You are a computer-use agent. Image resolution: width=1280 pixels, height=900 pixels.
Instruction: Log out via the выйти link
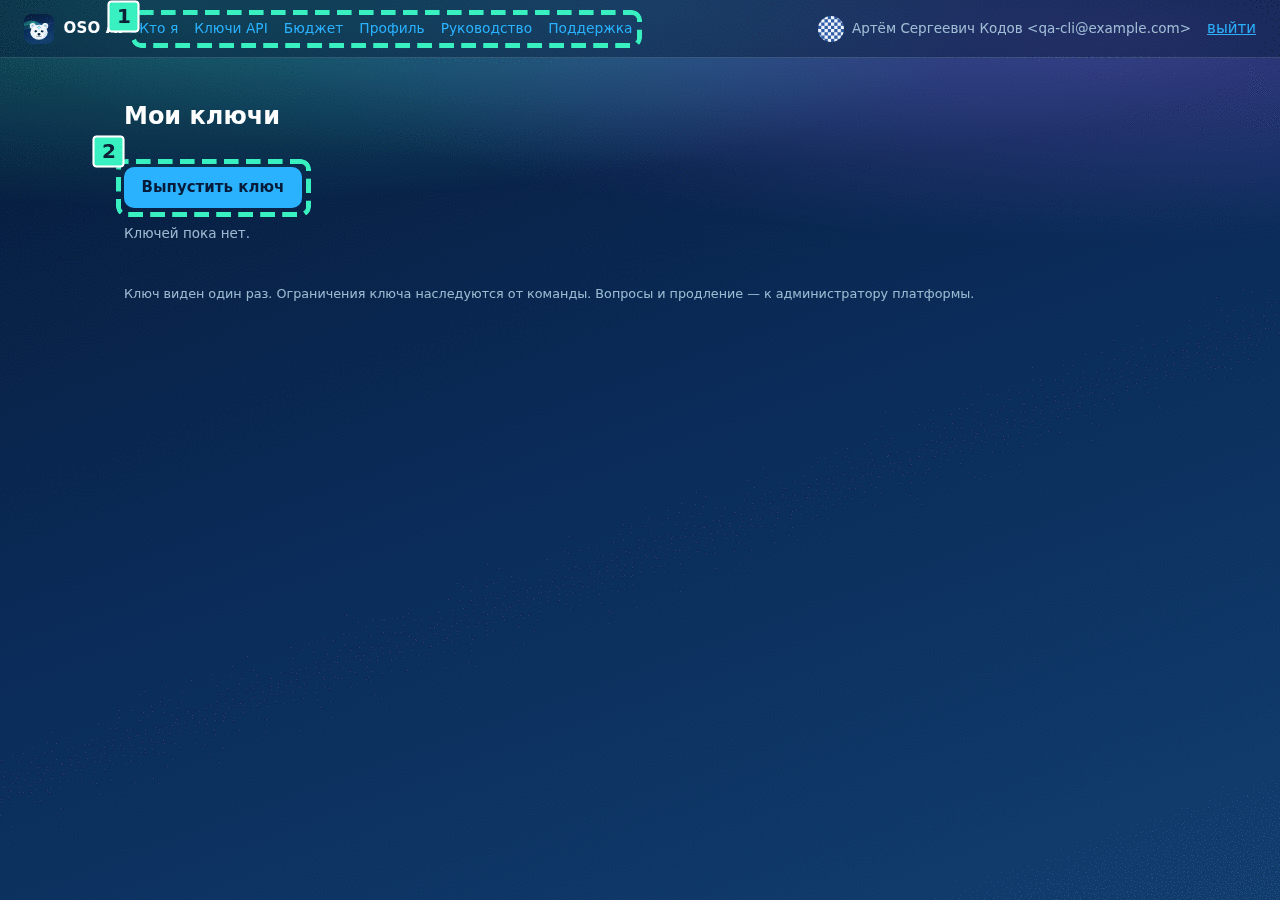tap(1231, 28)
